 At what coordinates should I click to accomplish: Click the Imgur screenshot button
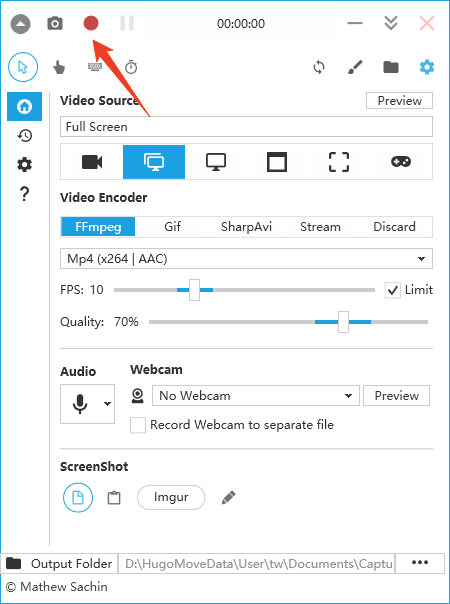171,497
